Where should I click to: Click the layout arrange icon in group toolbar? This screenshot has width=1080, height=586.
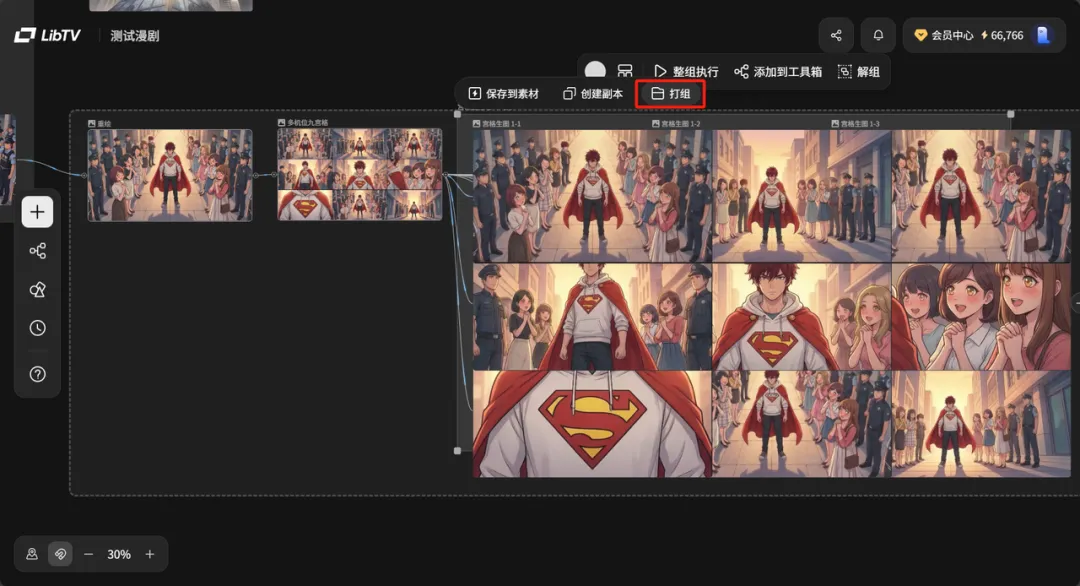pos(625,71)
